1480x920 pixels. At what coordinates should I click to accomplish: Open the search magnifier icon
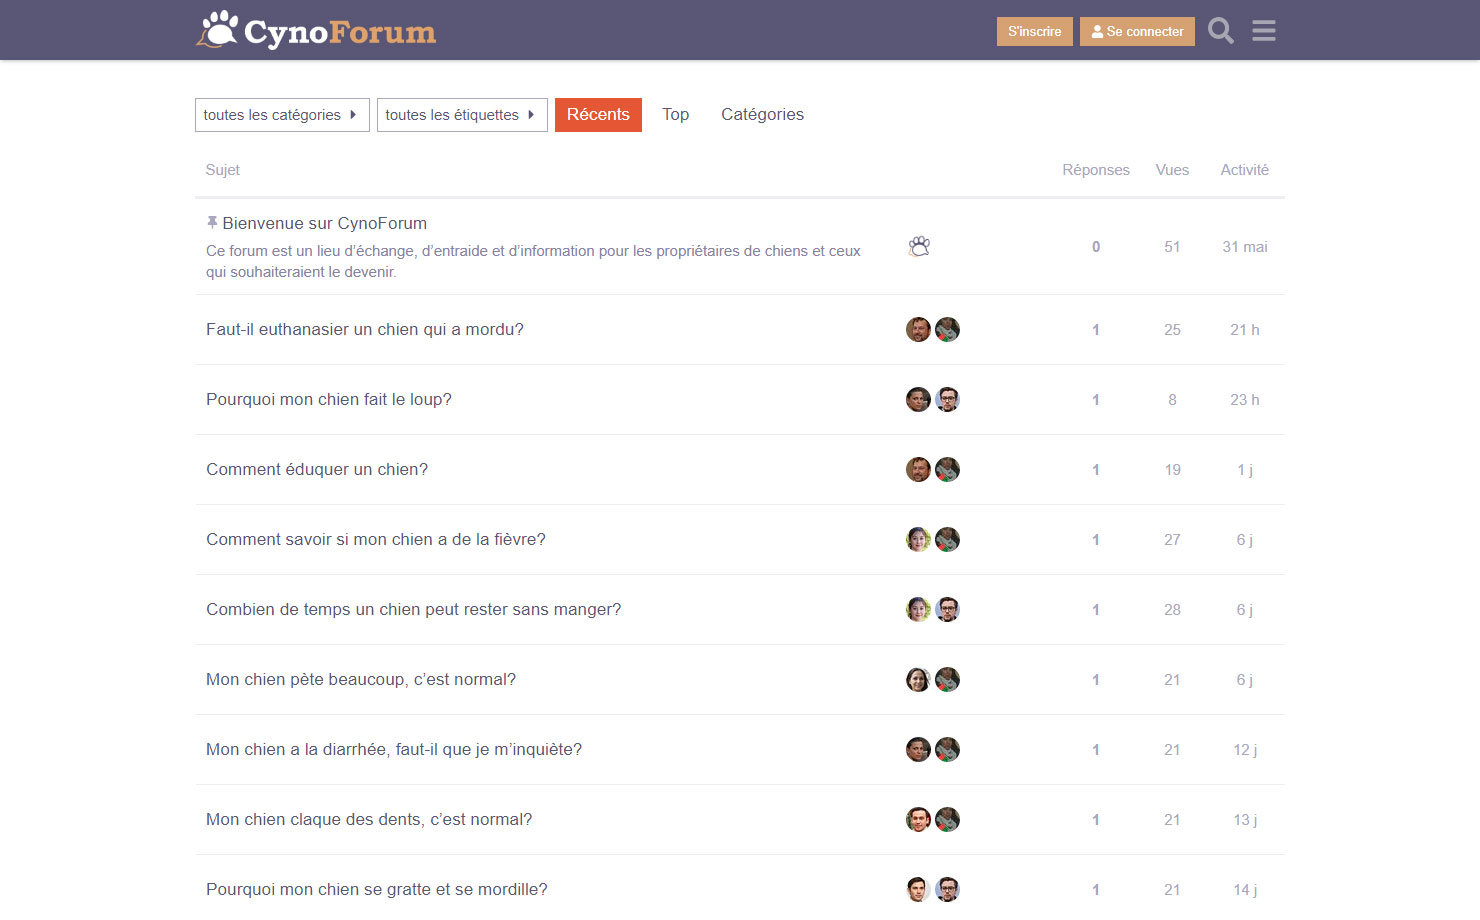[x=1220, y=31]
